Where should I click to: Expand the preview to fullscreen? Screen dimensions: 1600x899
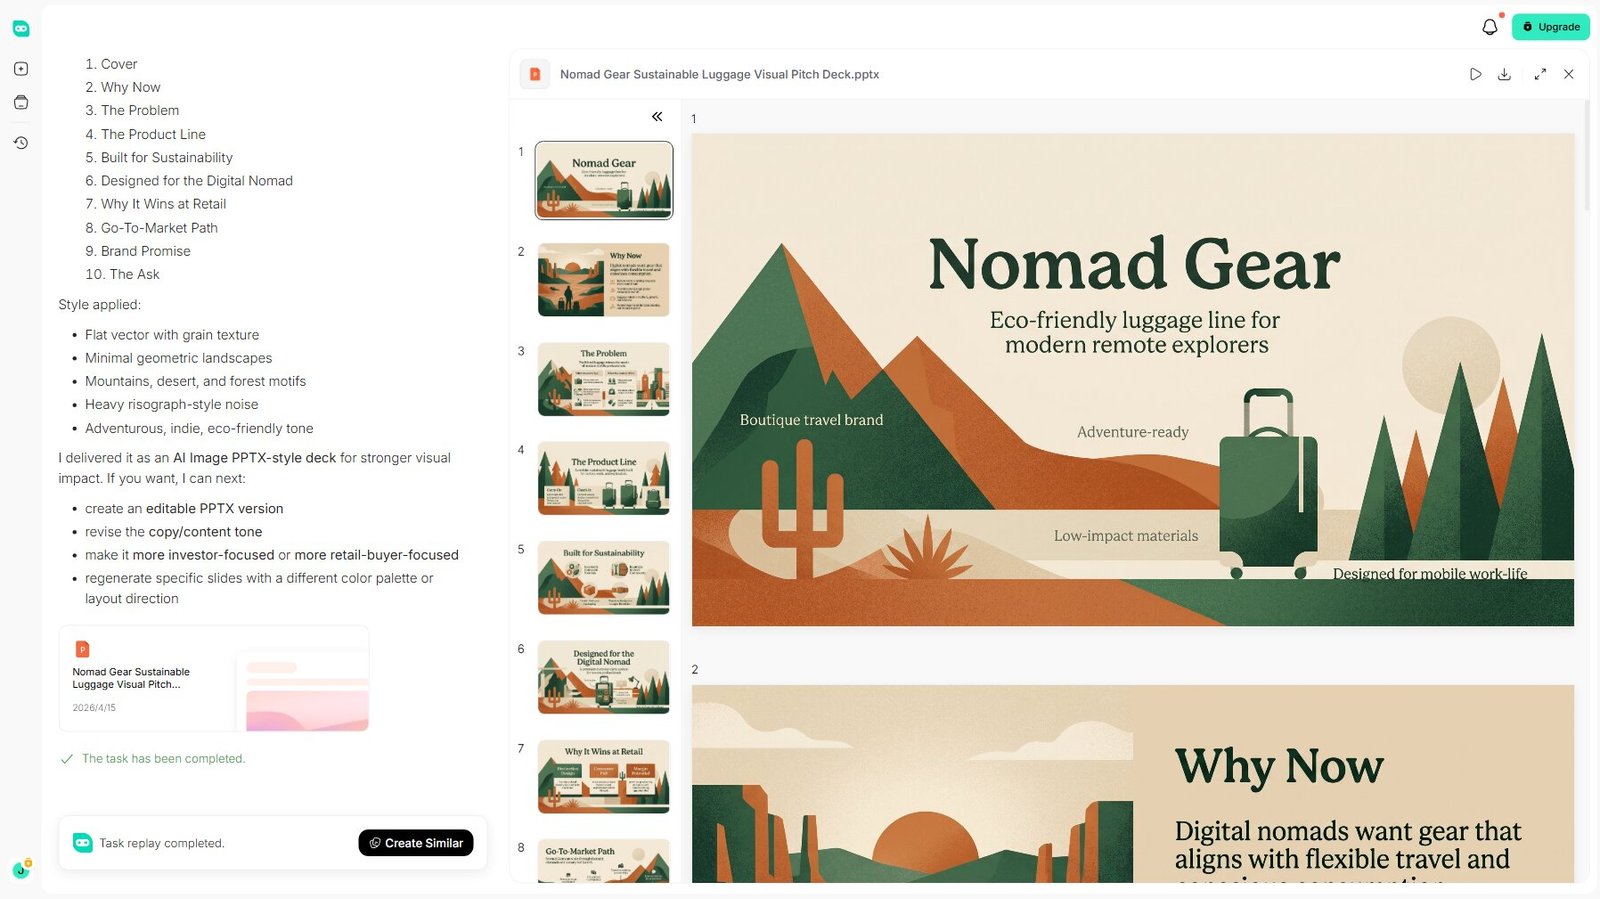[x=1540, y=74]
